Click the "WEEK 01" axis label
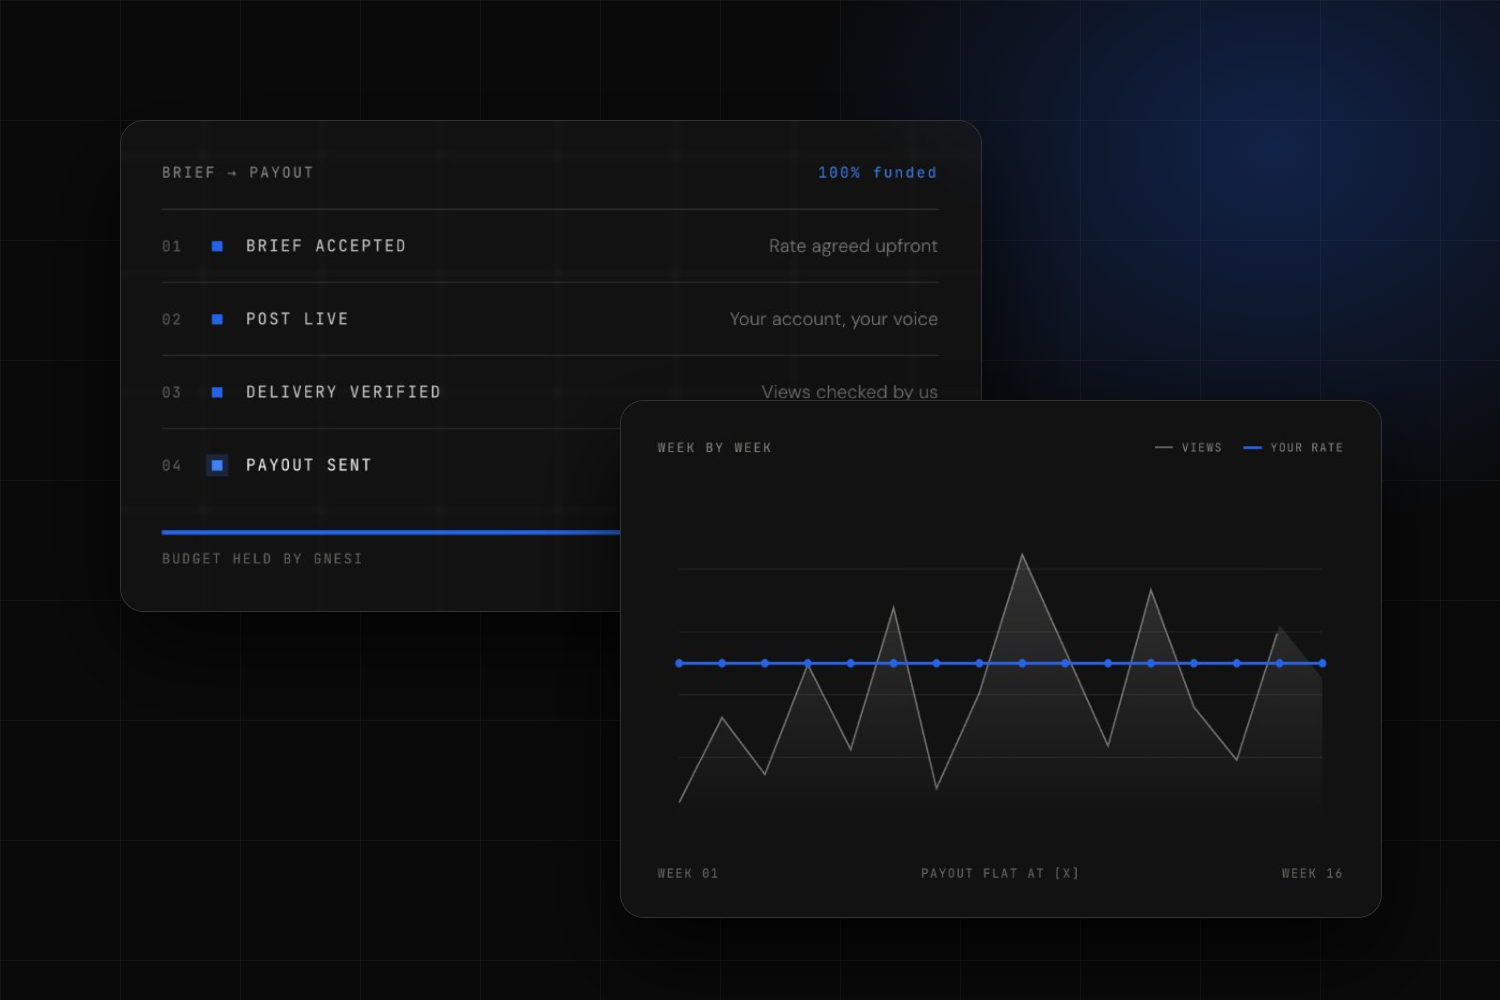 pyautogui.click(x=688, y=874)
